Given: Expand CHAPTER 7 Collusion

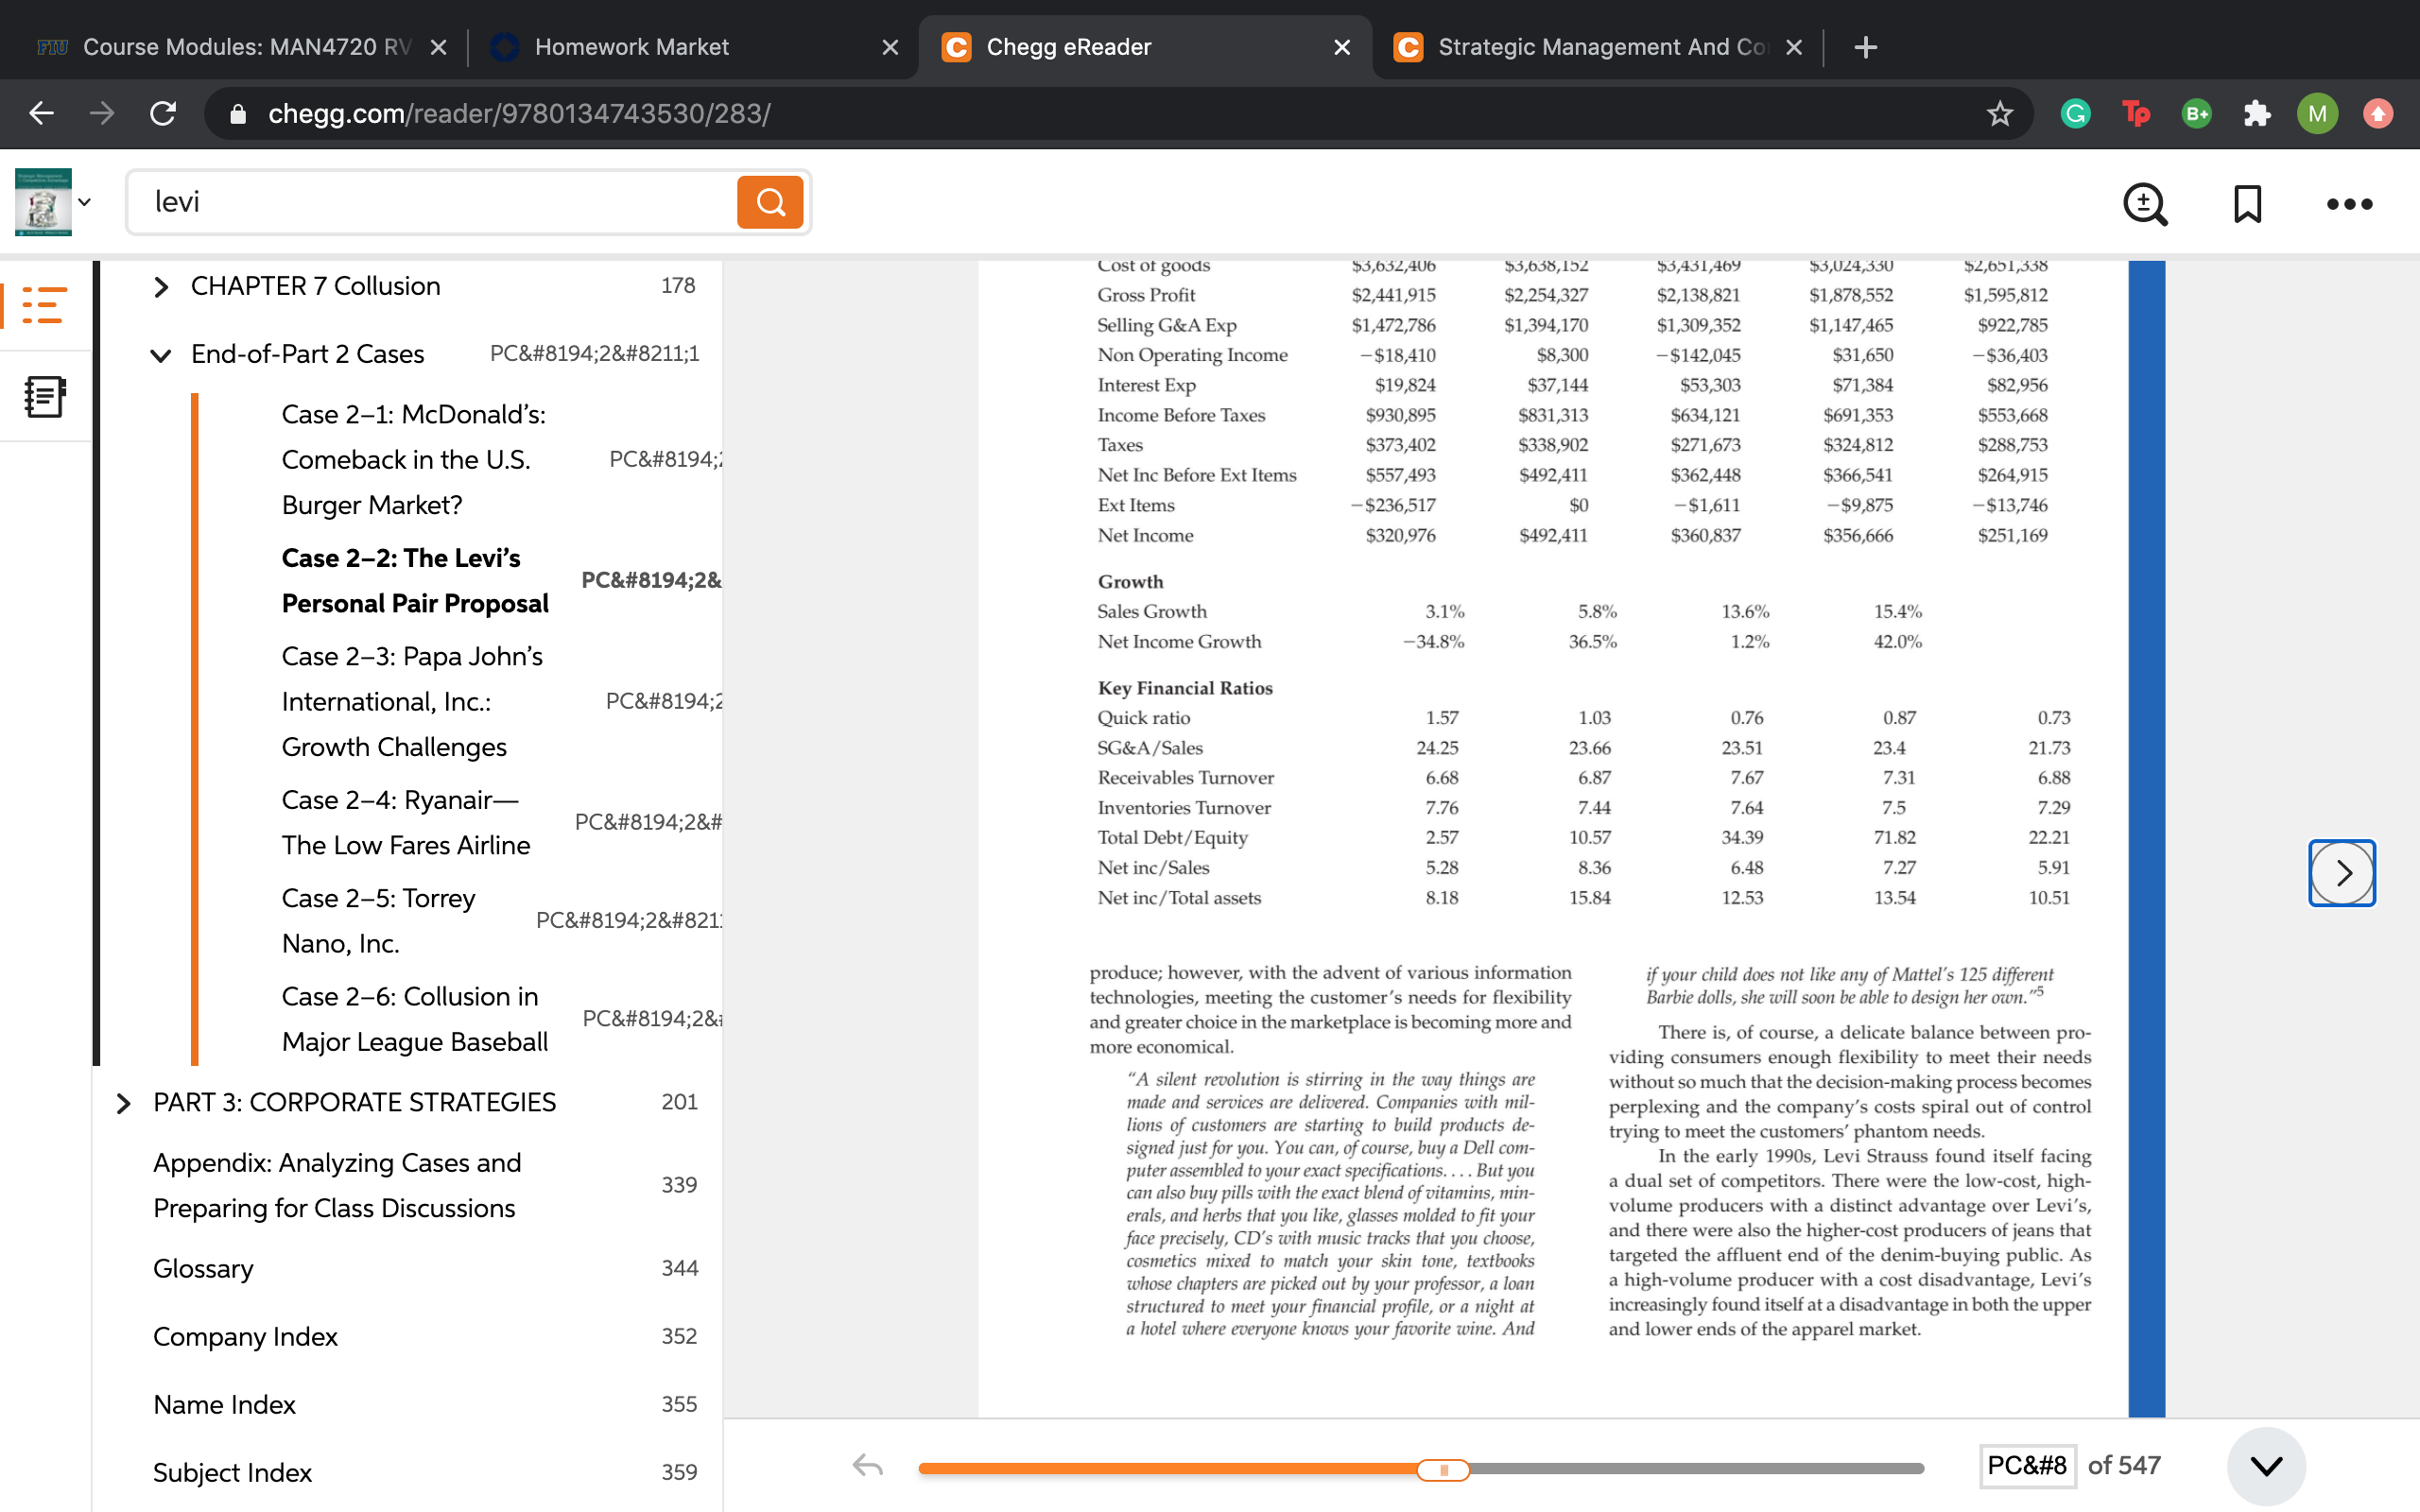Looking at the screenshot, I should point(160,287).
